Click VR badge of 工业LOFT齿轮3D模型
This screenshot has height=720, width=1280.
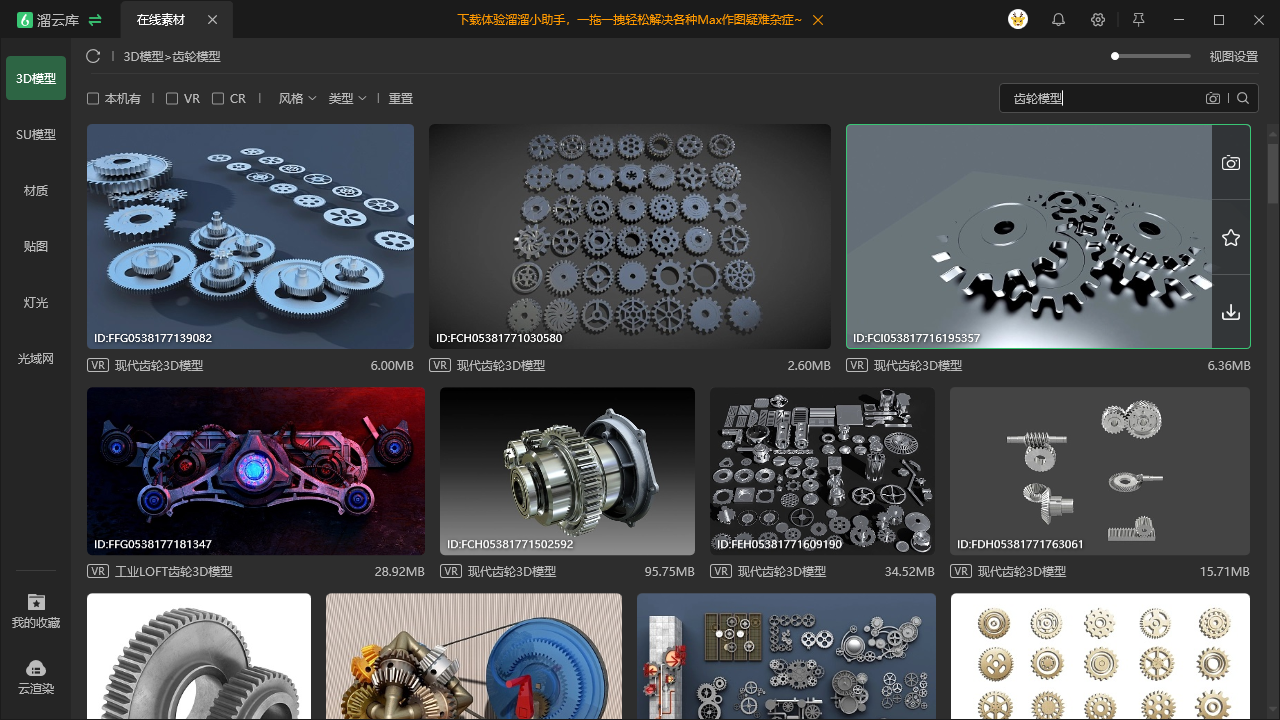(98, 572)
